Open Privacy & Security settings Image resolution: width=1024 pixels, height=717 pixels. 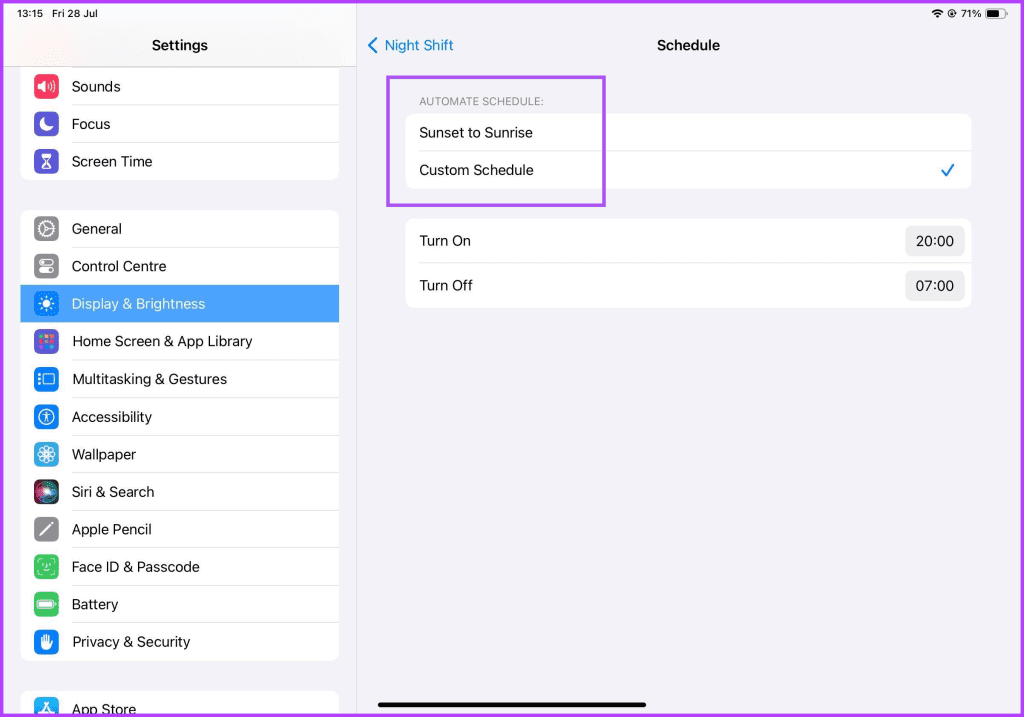(180, 642)
